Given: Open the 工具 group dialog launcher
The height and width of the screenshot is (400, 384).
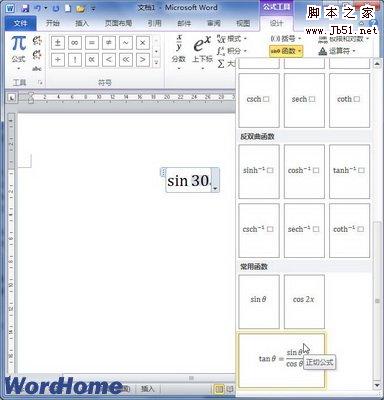Looking at the screenshot, I should pos(40,83).
